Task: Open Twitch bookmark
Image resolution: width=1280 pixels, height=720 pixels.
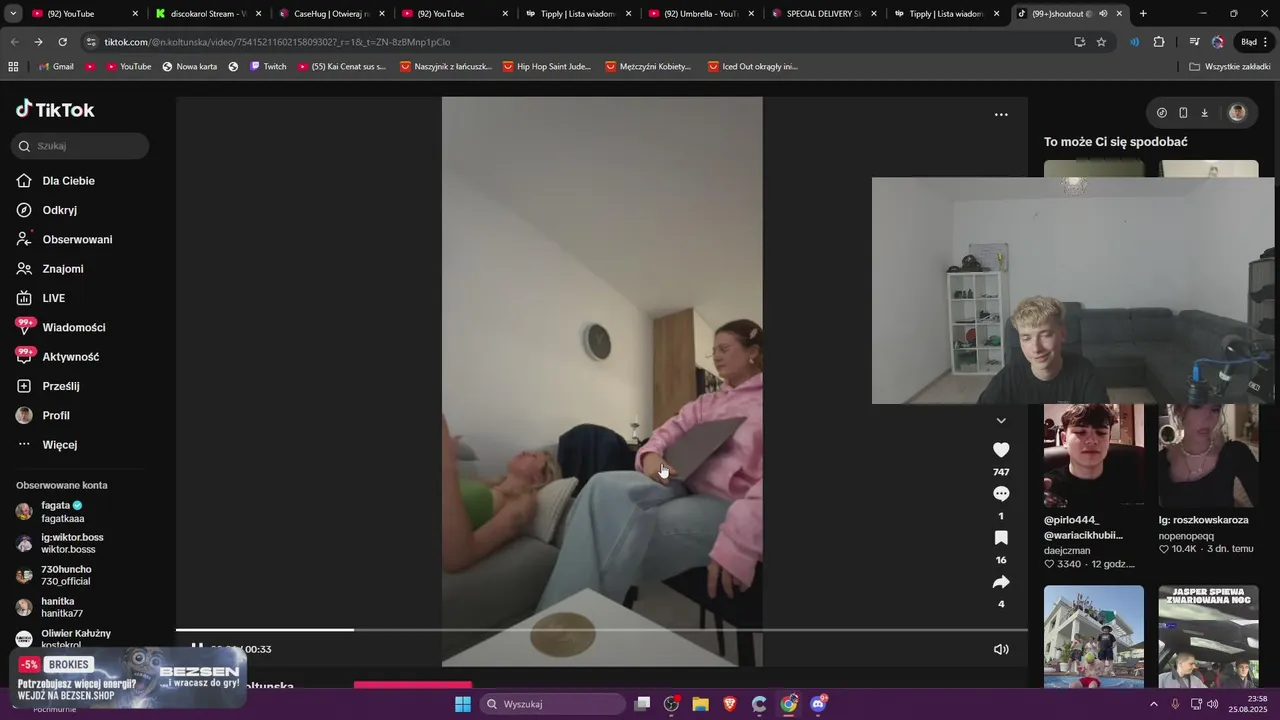Action: 268,67
